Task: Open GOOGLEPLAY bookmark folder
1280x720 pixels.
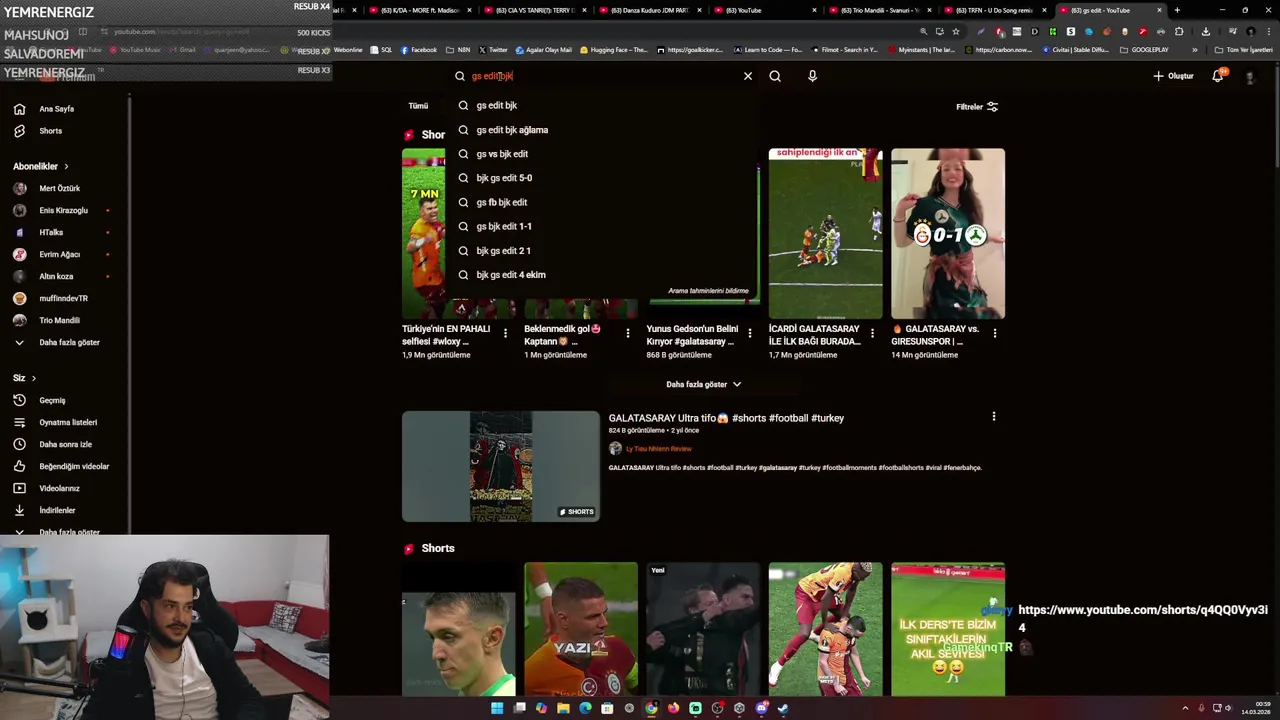Action: coord(1144,50)
